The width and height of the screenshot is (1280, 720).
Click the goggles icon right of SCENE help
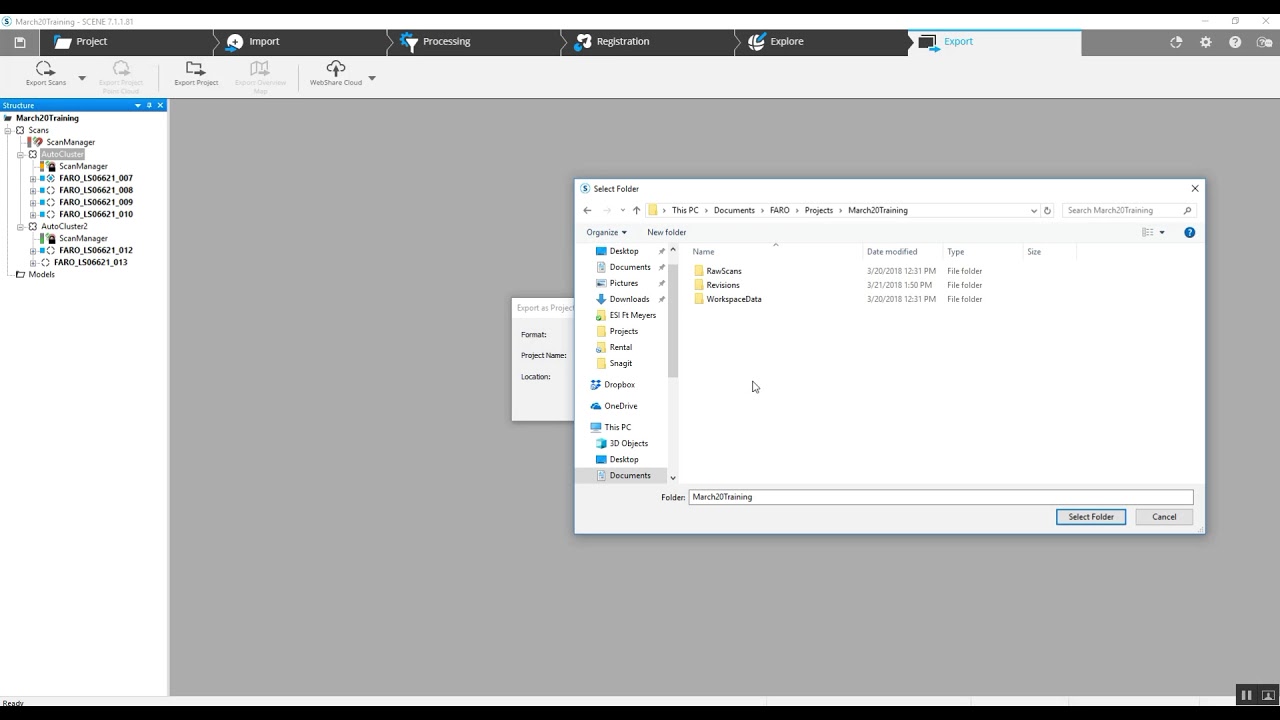[1264, 42]
